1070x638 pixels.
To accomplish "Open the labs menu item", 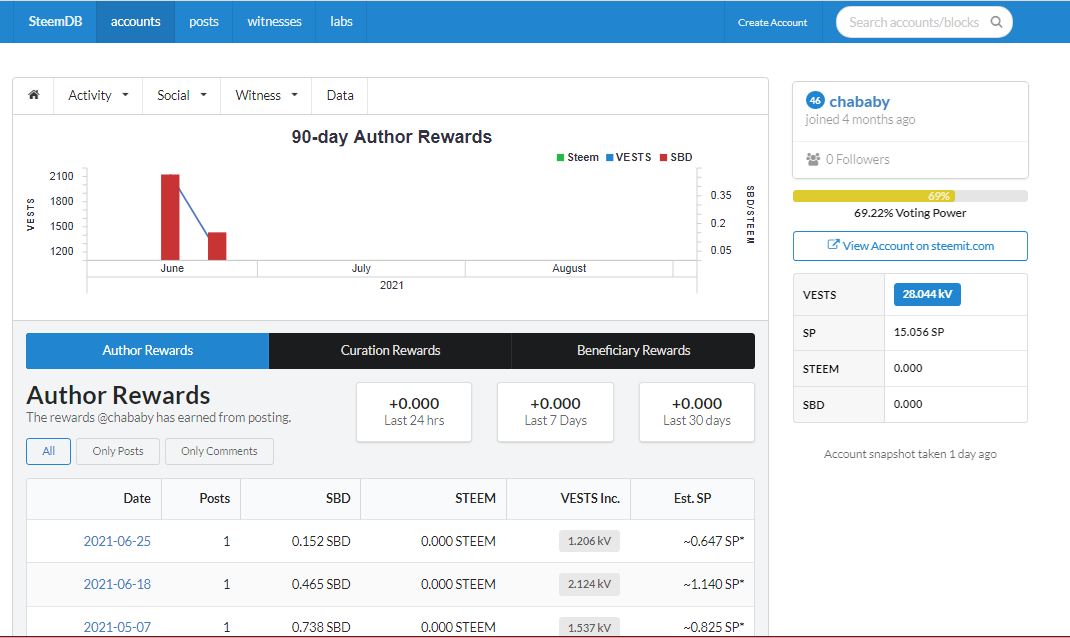I will [341, 21].
